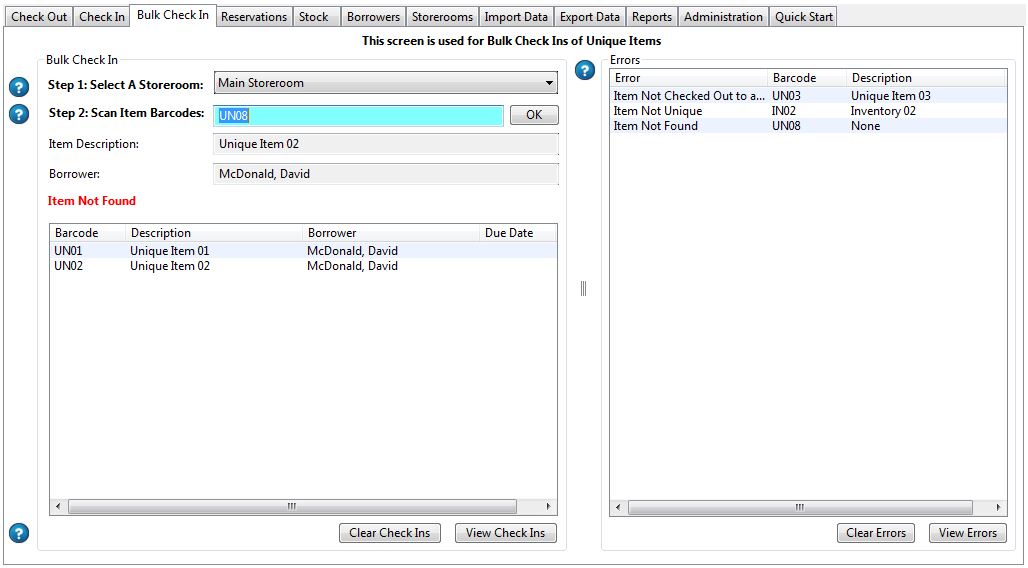The image size is (1028, 568).
Task: Click the check-in list horizontal scrollbar
Action: 292,507
